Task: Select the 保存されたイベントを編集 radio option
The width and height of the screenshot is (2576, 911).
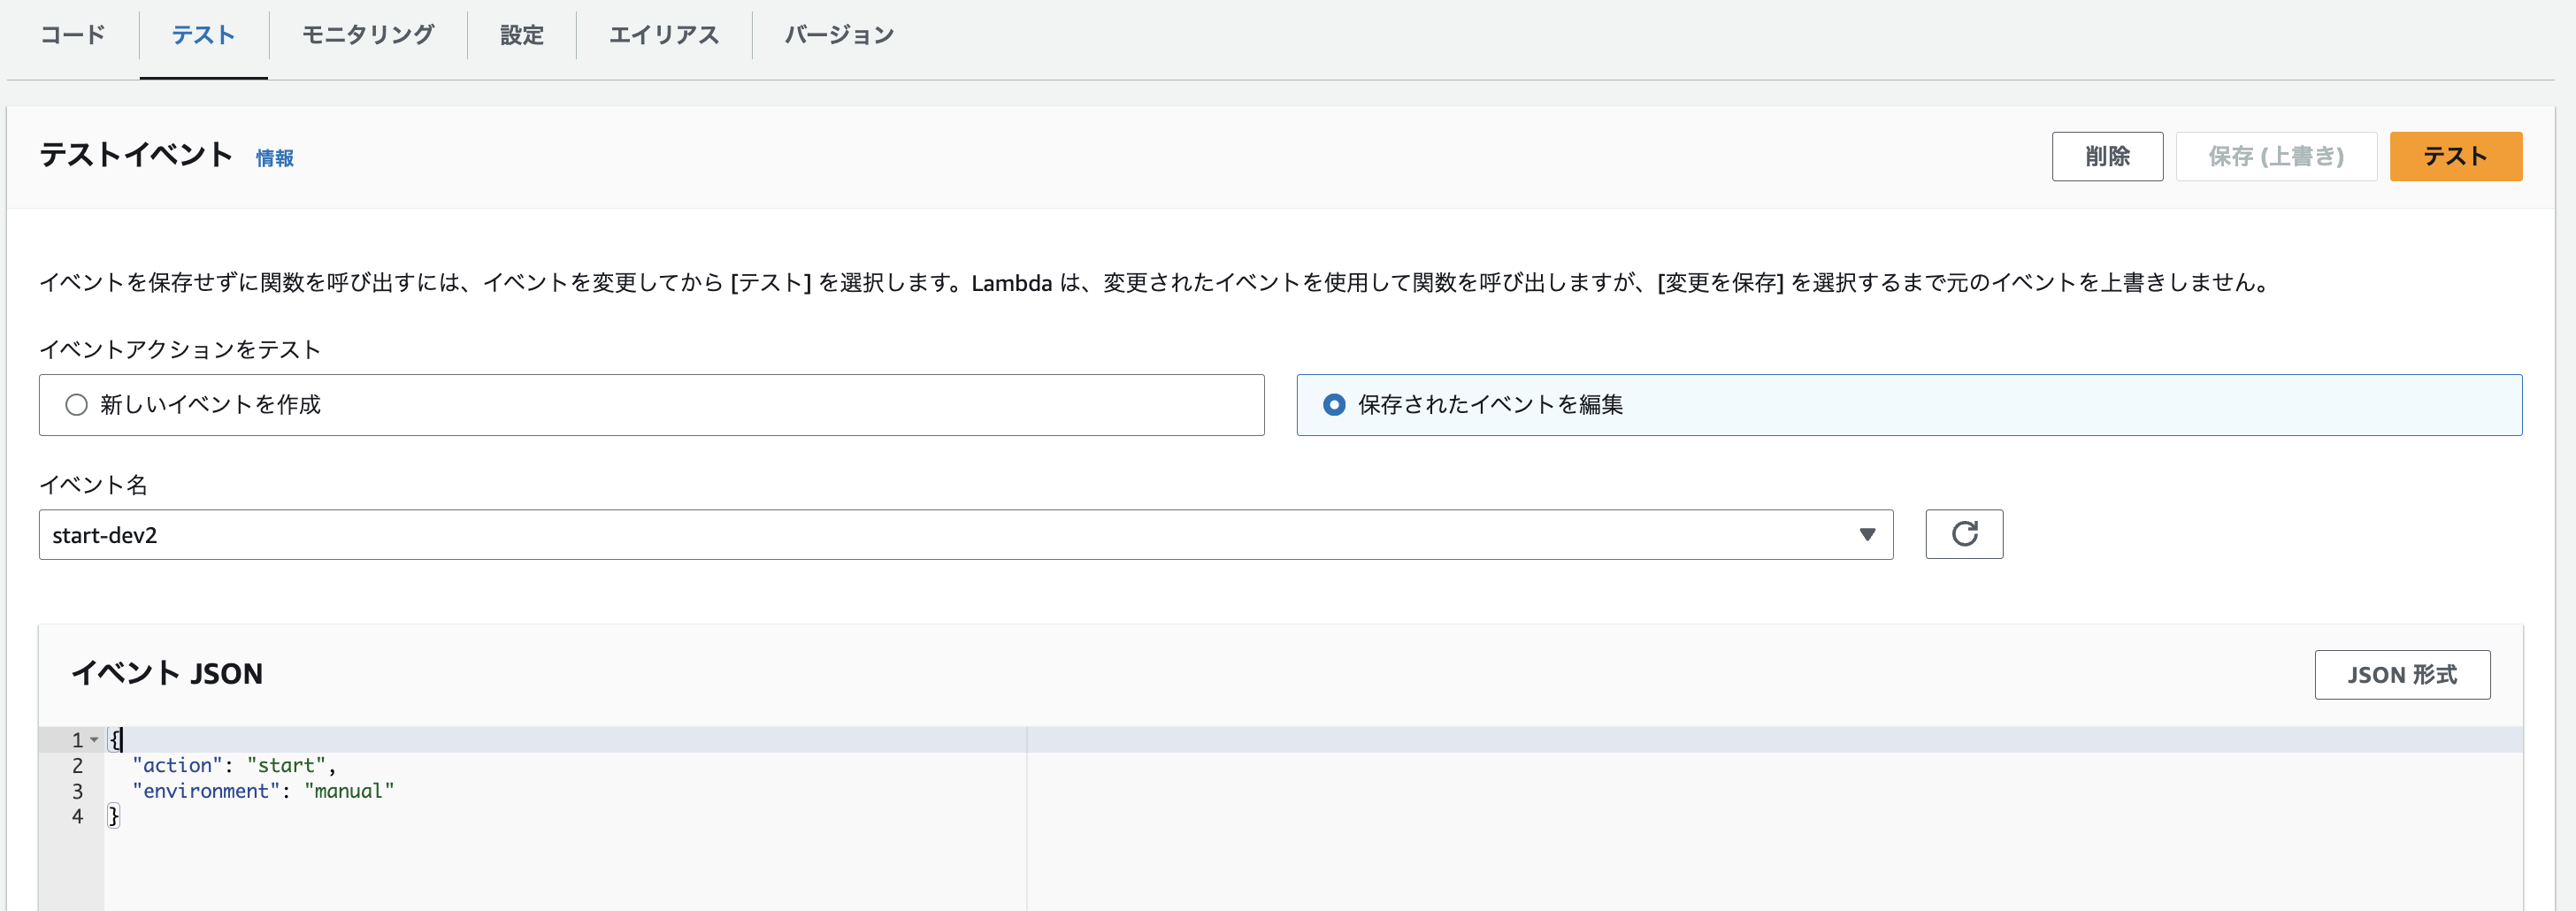Action: click(x=1335, y=405)
